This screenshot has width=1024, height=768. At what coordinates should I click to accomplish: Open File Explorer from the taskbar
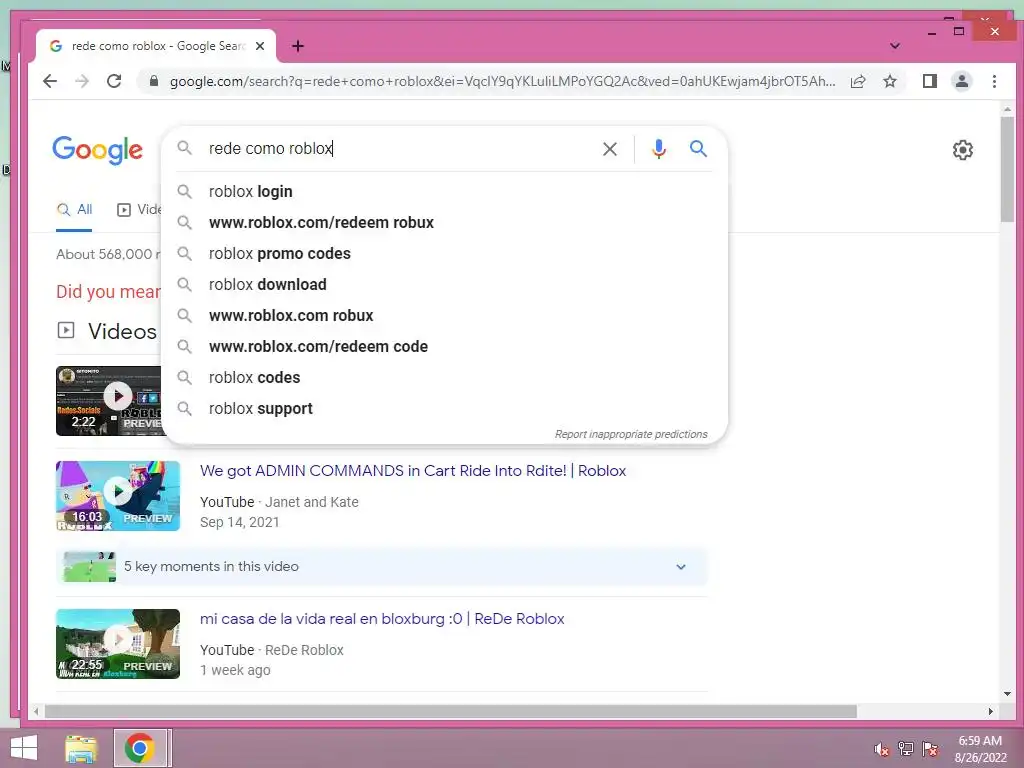[81, 748]
